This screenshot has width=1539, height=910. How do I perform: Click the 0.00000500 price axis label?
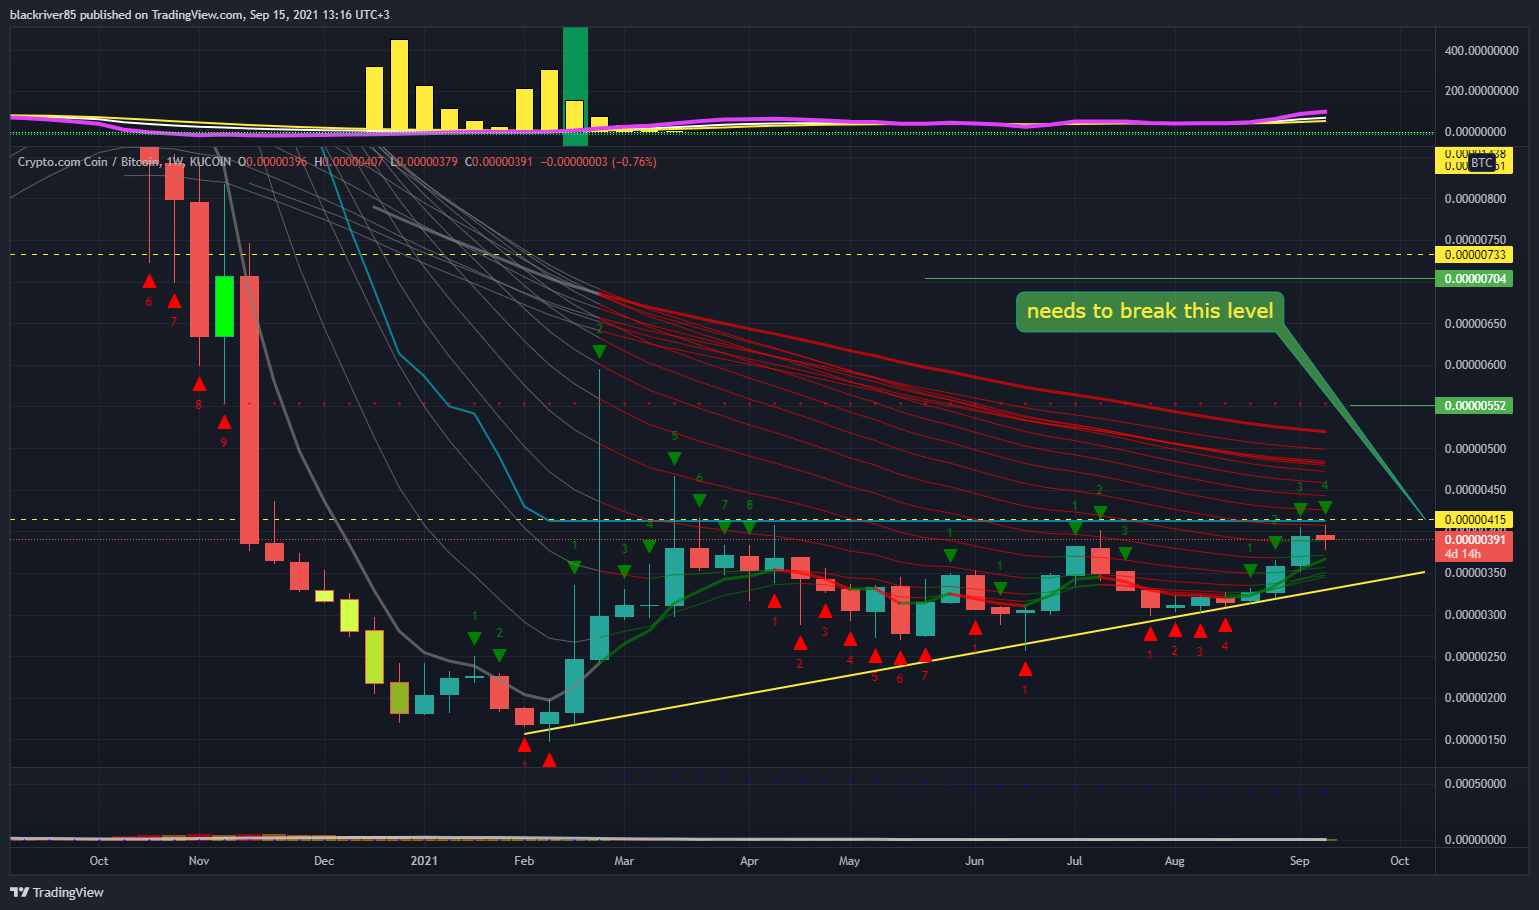pyautogui.click(x=1475, y=449)
